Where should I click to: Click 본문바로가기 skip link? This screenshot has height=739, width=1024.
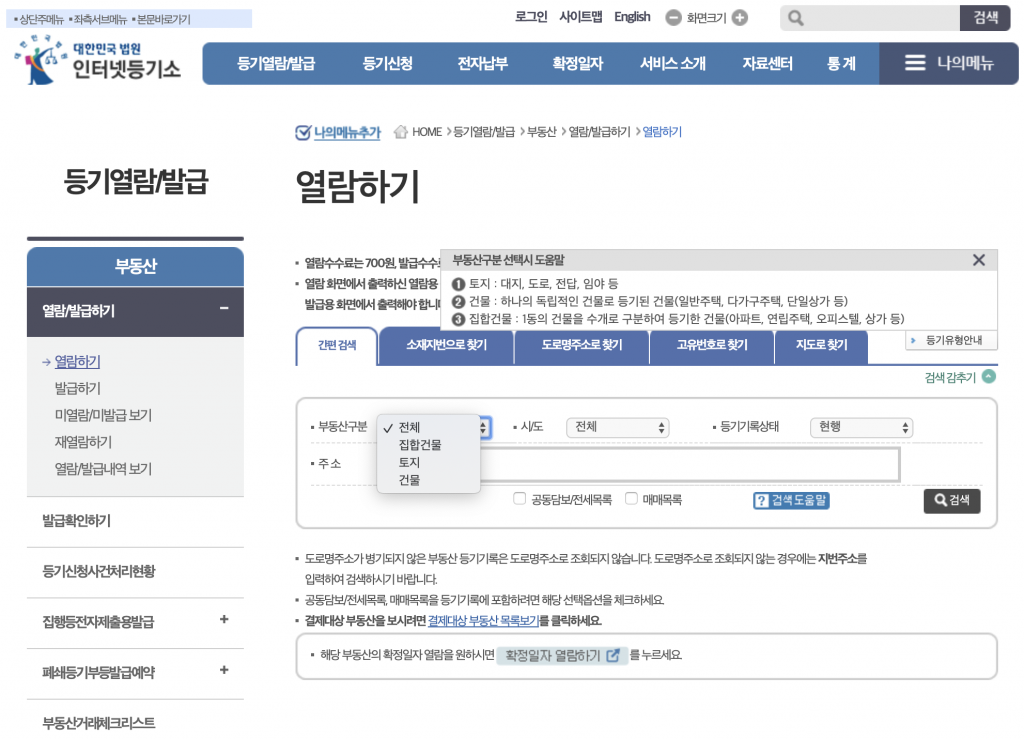(x=161, y=20)
